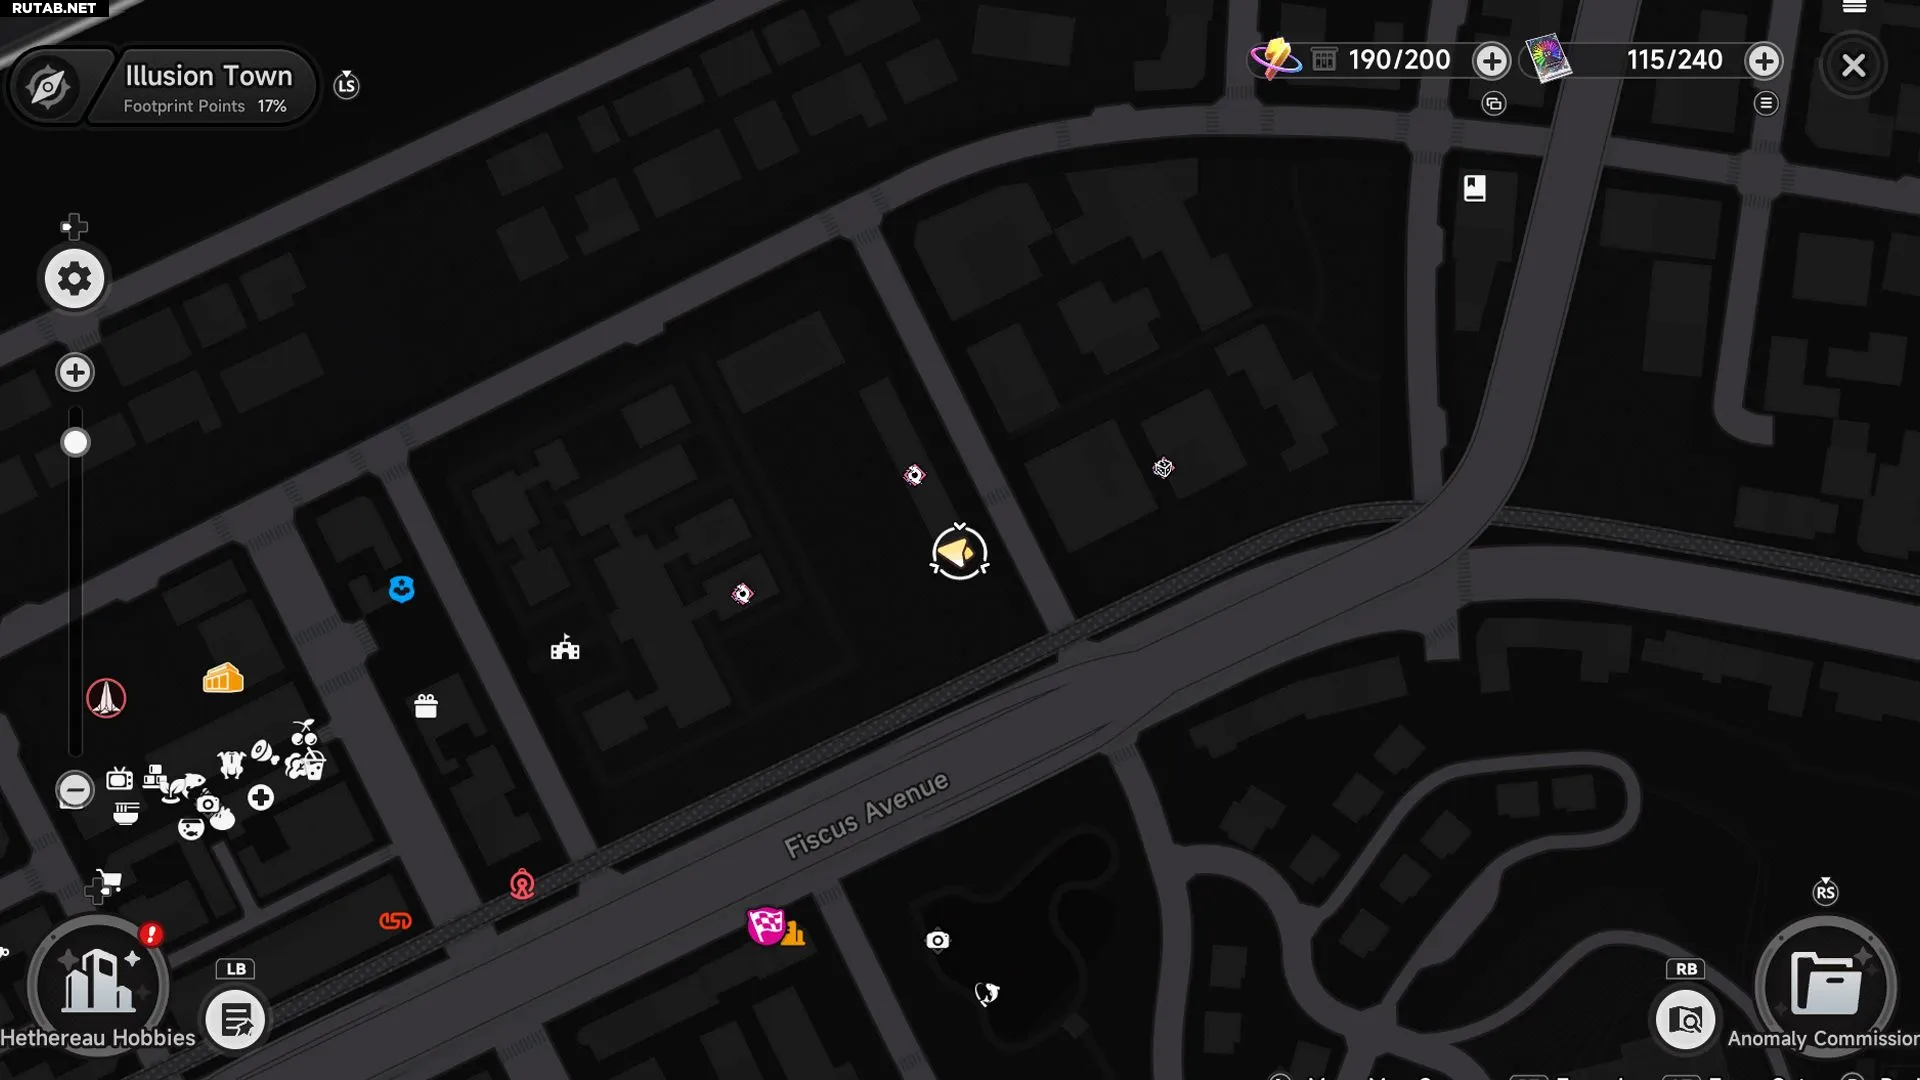Select the book marker on map
1920x1080 pixels.
[1475, 188]
